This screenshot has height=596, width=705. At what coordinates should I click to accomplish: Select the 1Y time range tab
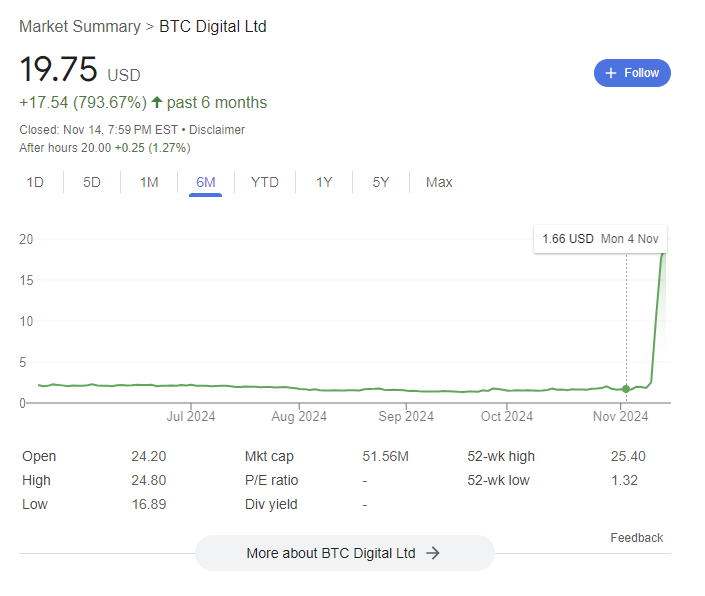pos(324,182)
